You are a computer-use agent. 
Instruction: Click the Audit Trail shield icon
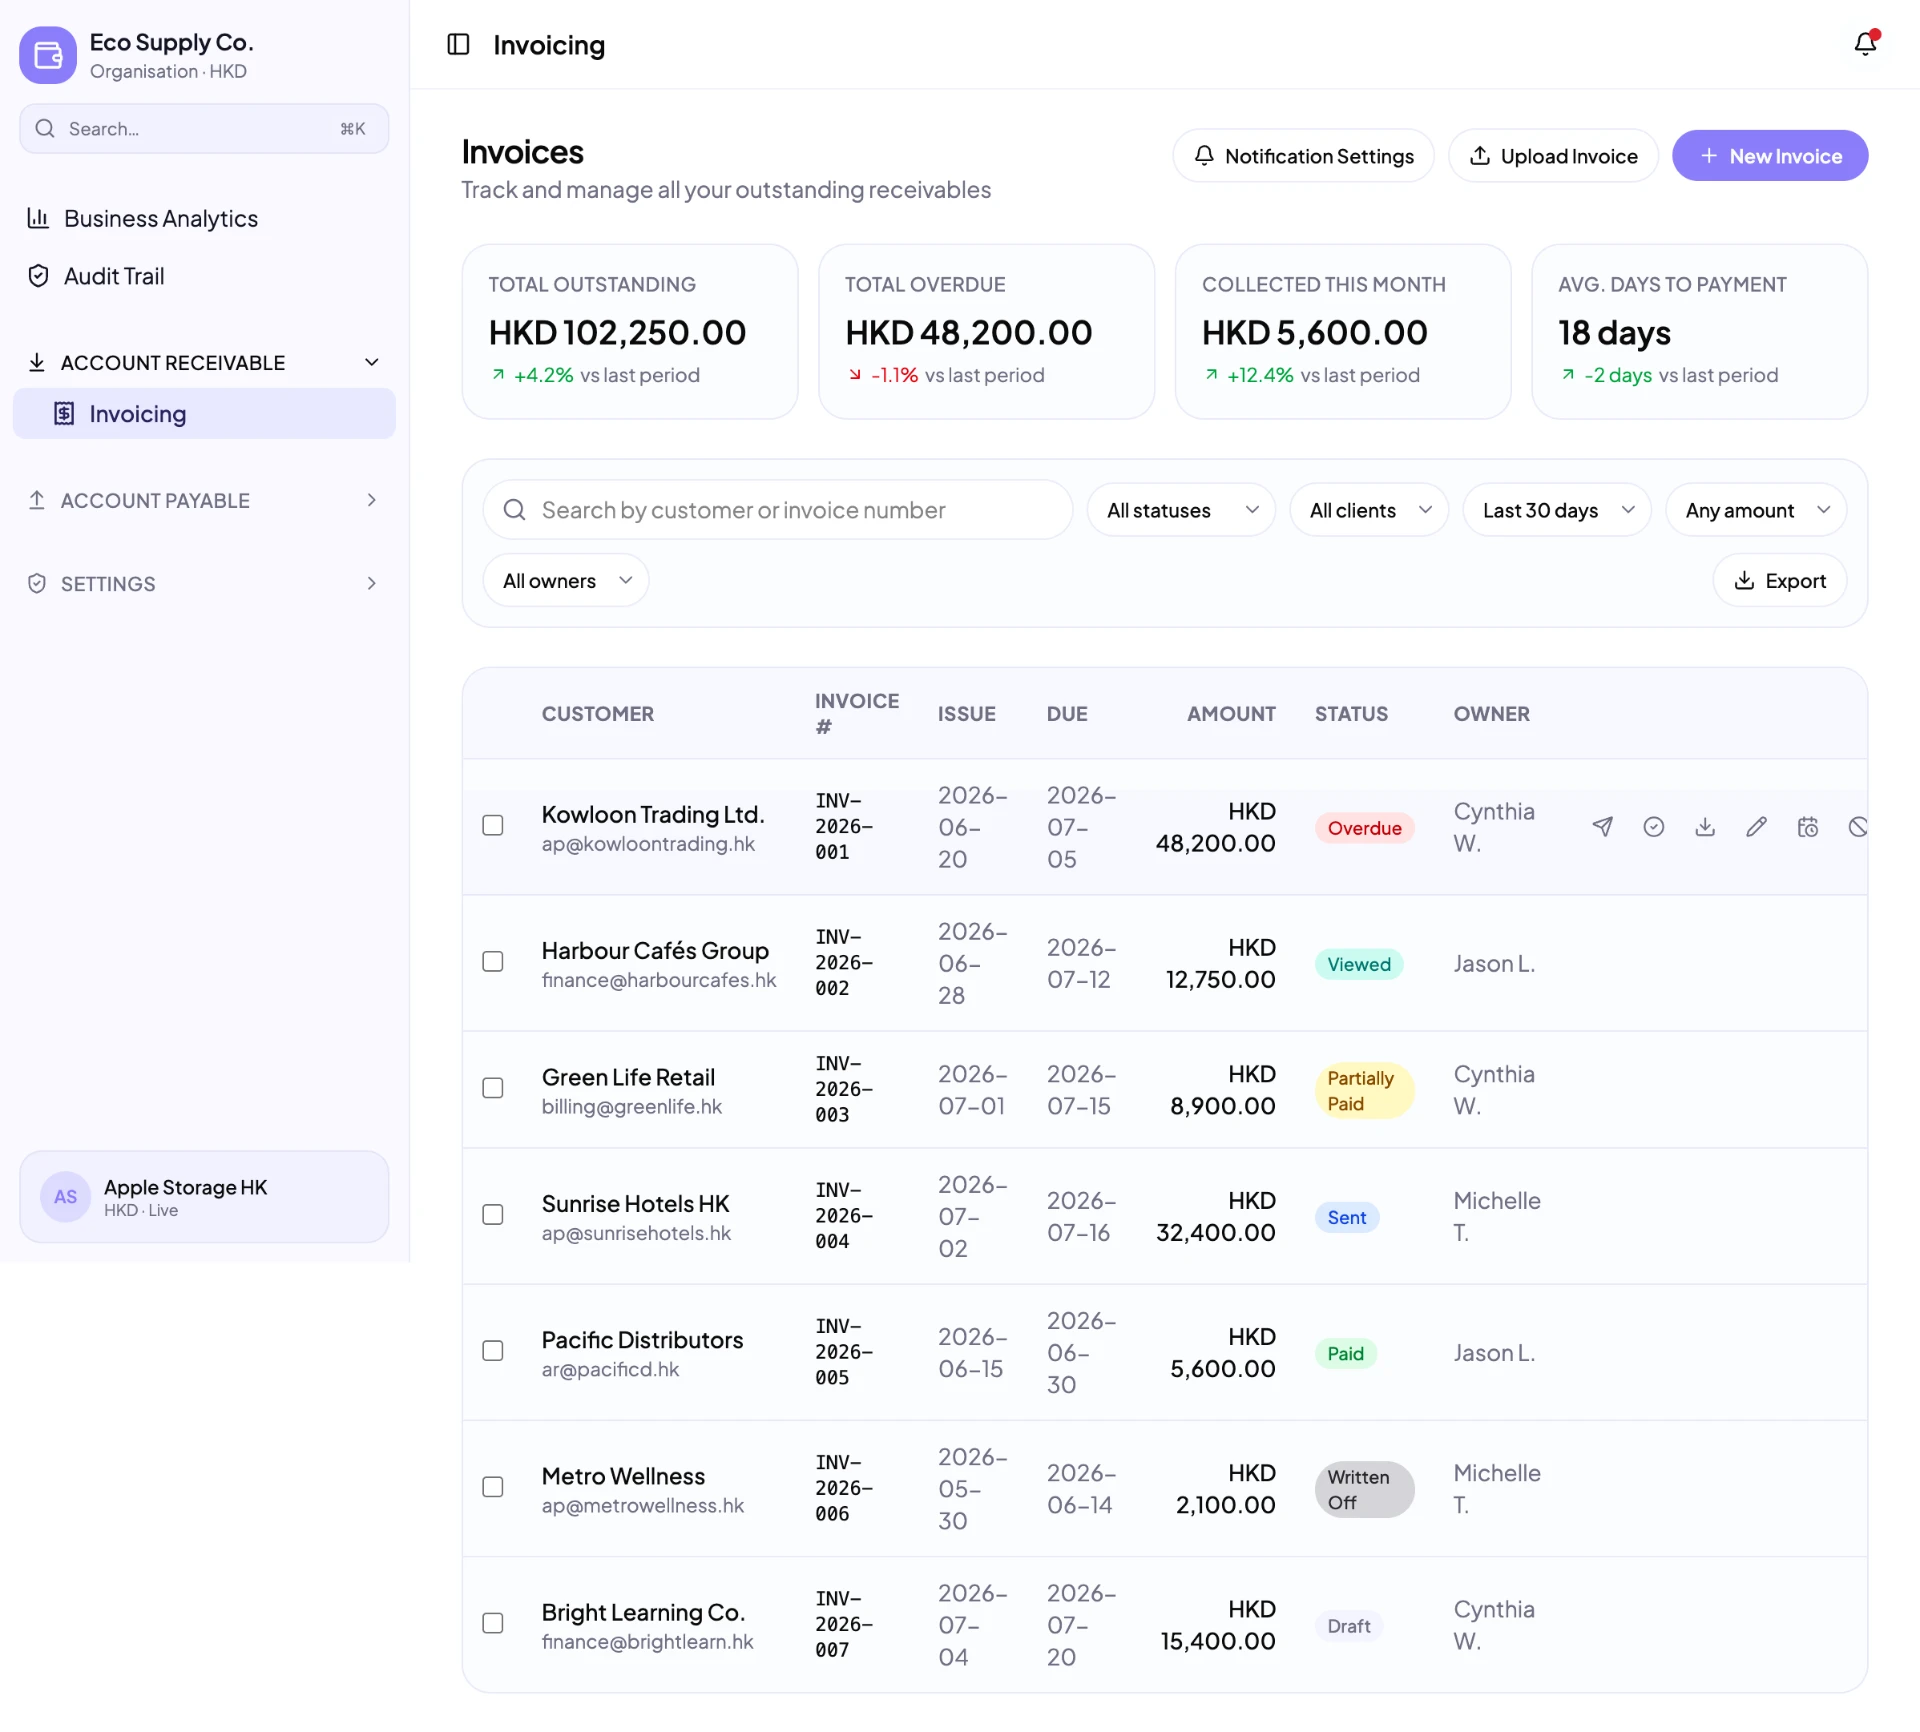coord(38,276)
